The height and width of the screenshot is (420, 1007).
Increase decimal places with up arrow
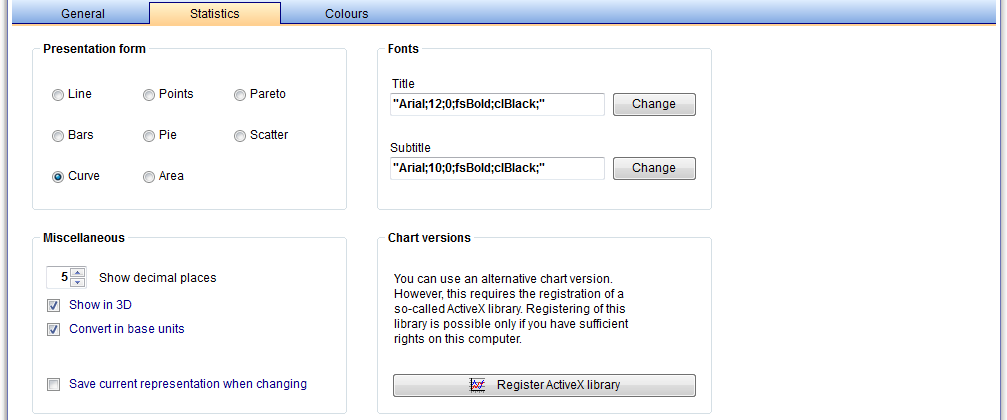coord(78,272)
